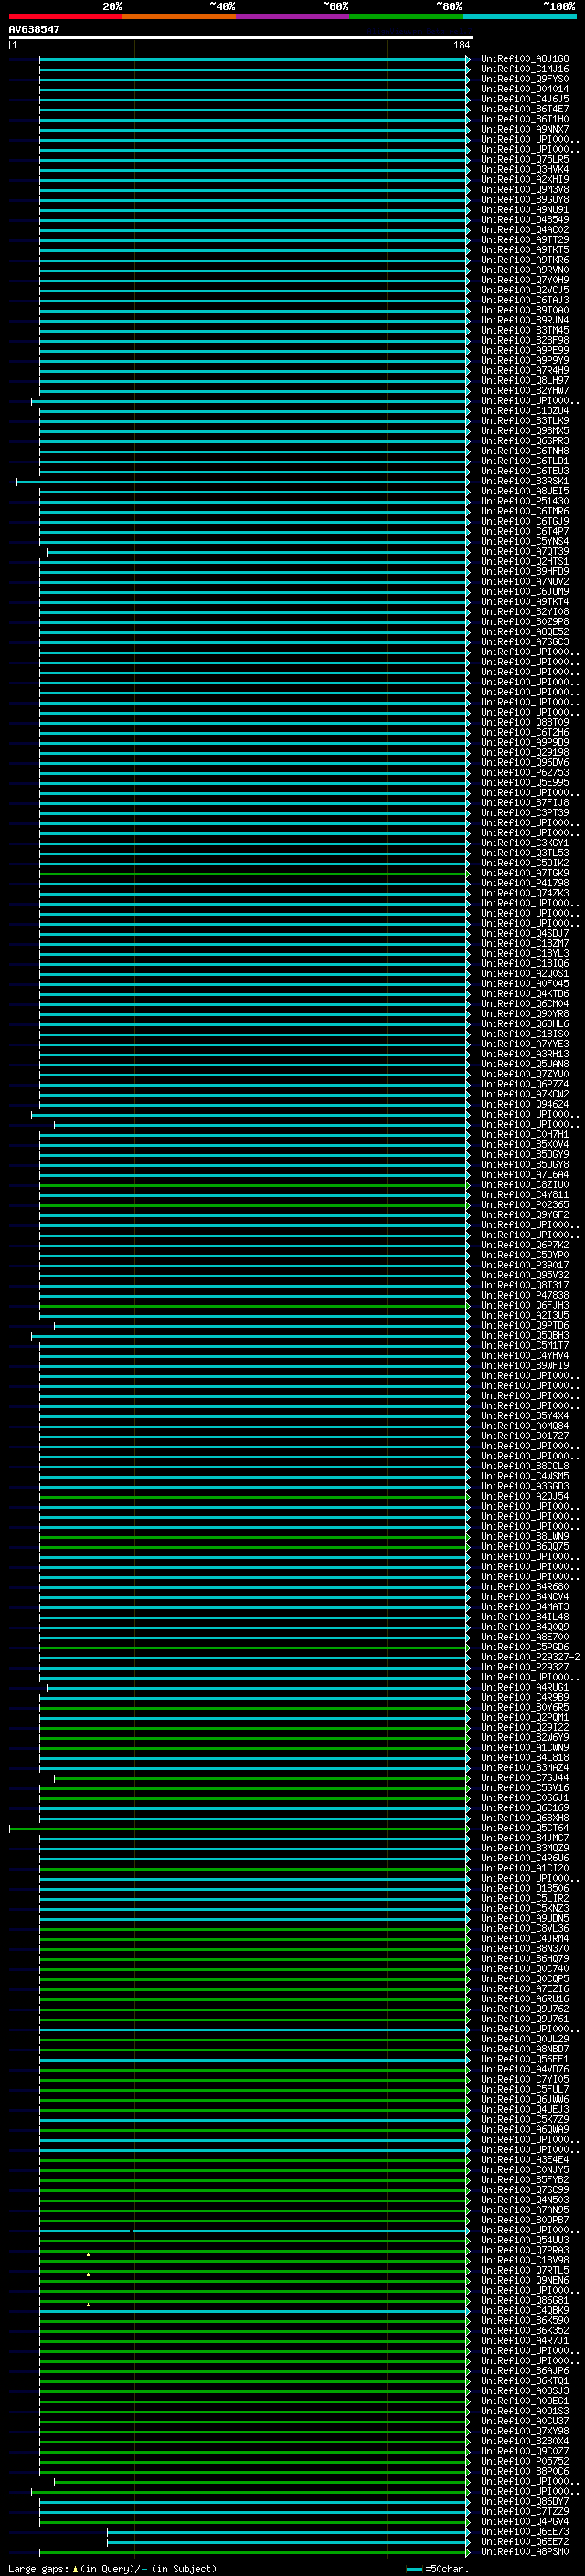This screenshot has width=585, height=2576.
Task: Open hit UniRef100_B9WFI9
Action: point(525,1366)
